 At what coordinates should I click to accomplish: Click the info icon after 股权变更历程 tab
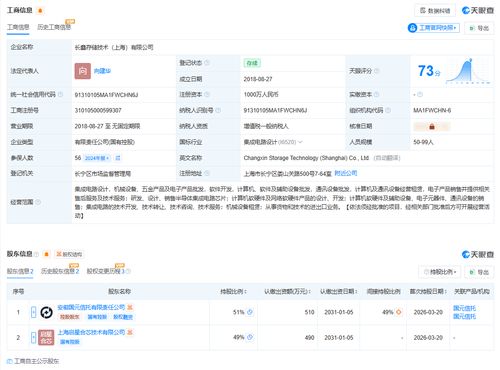click(129, 271)
